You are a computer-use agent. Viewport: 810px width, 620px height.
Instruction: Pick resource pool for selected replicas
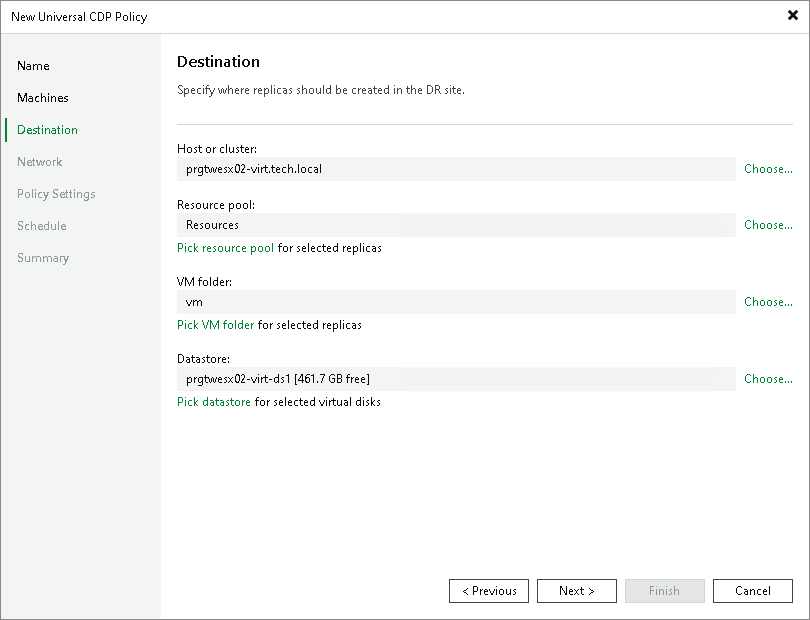click(x=225, y=247)
